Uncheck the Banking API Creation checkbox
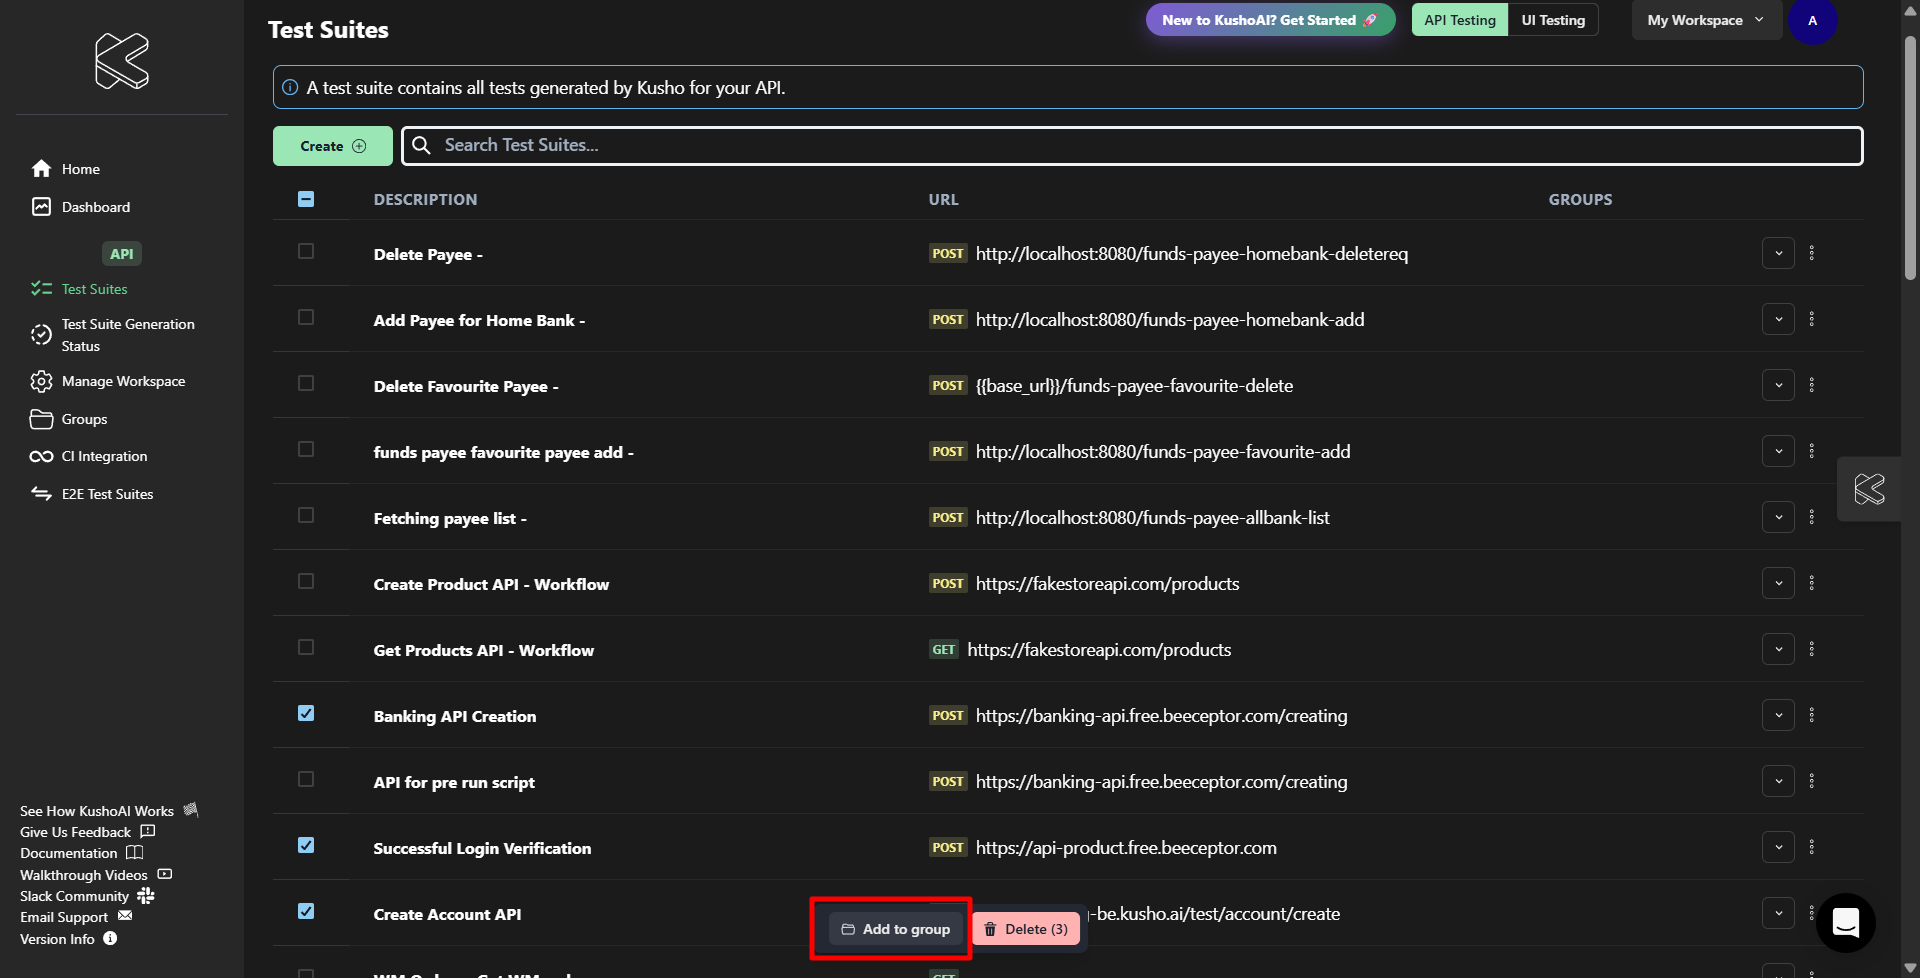1920x978 pixels. tap(306, 713)
